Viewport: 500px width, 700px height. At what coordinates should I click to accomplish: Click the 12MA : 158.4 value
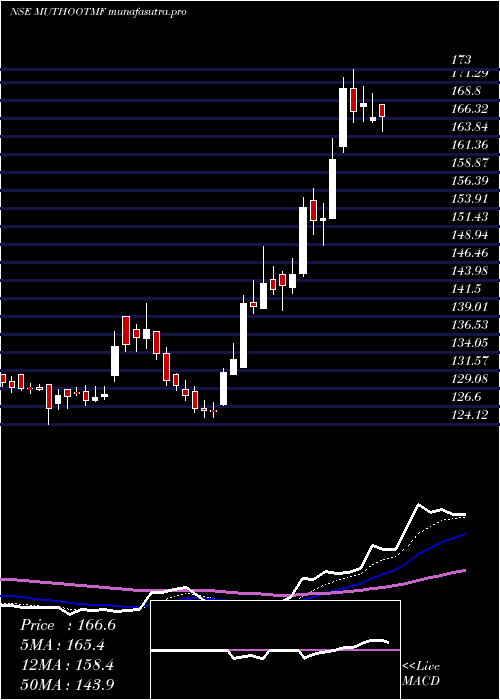pyautogui.click(x=68, y=665)
